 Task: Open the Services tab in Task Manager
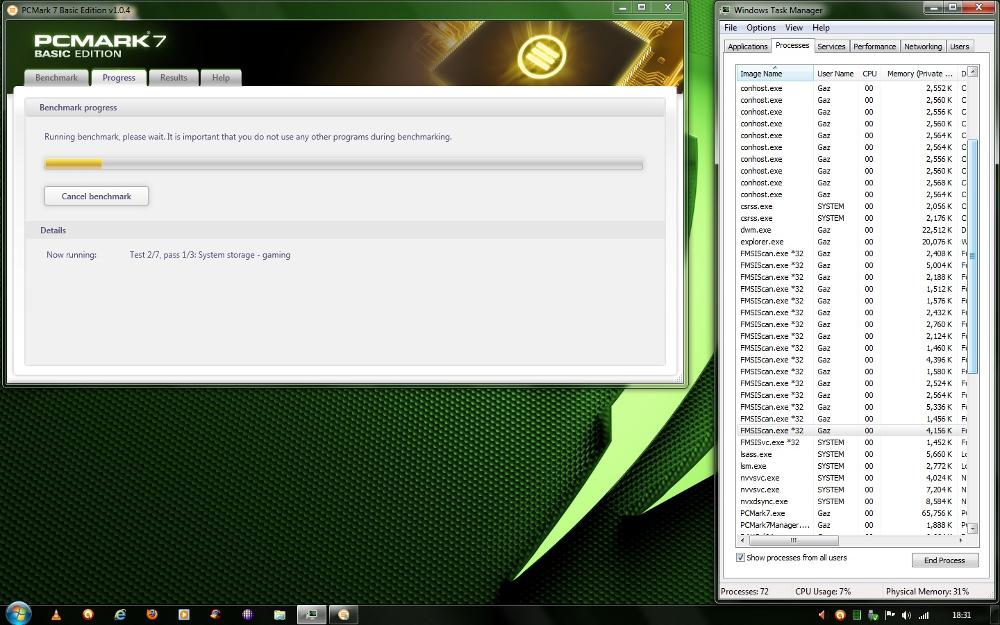(x=831, y=47)
